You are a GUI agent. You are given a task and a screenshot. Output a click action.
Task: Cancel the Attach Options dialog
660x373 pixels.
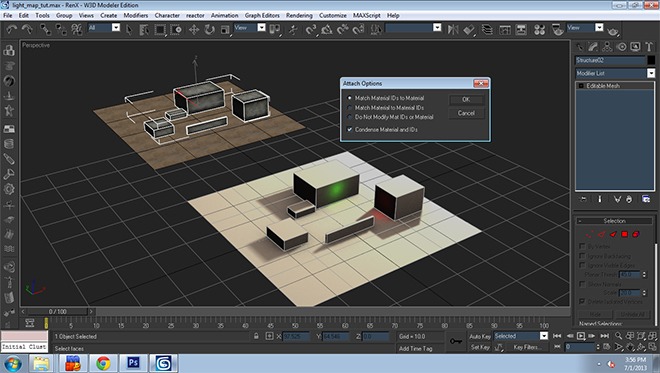click(466, 113)
